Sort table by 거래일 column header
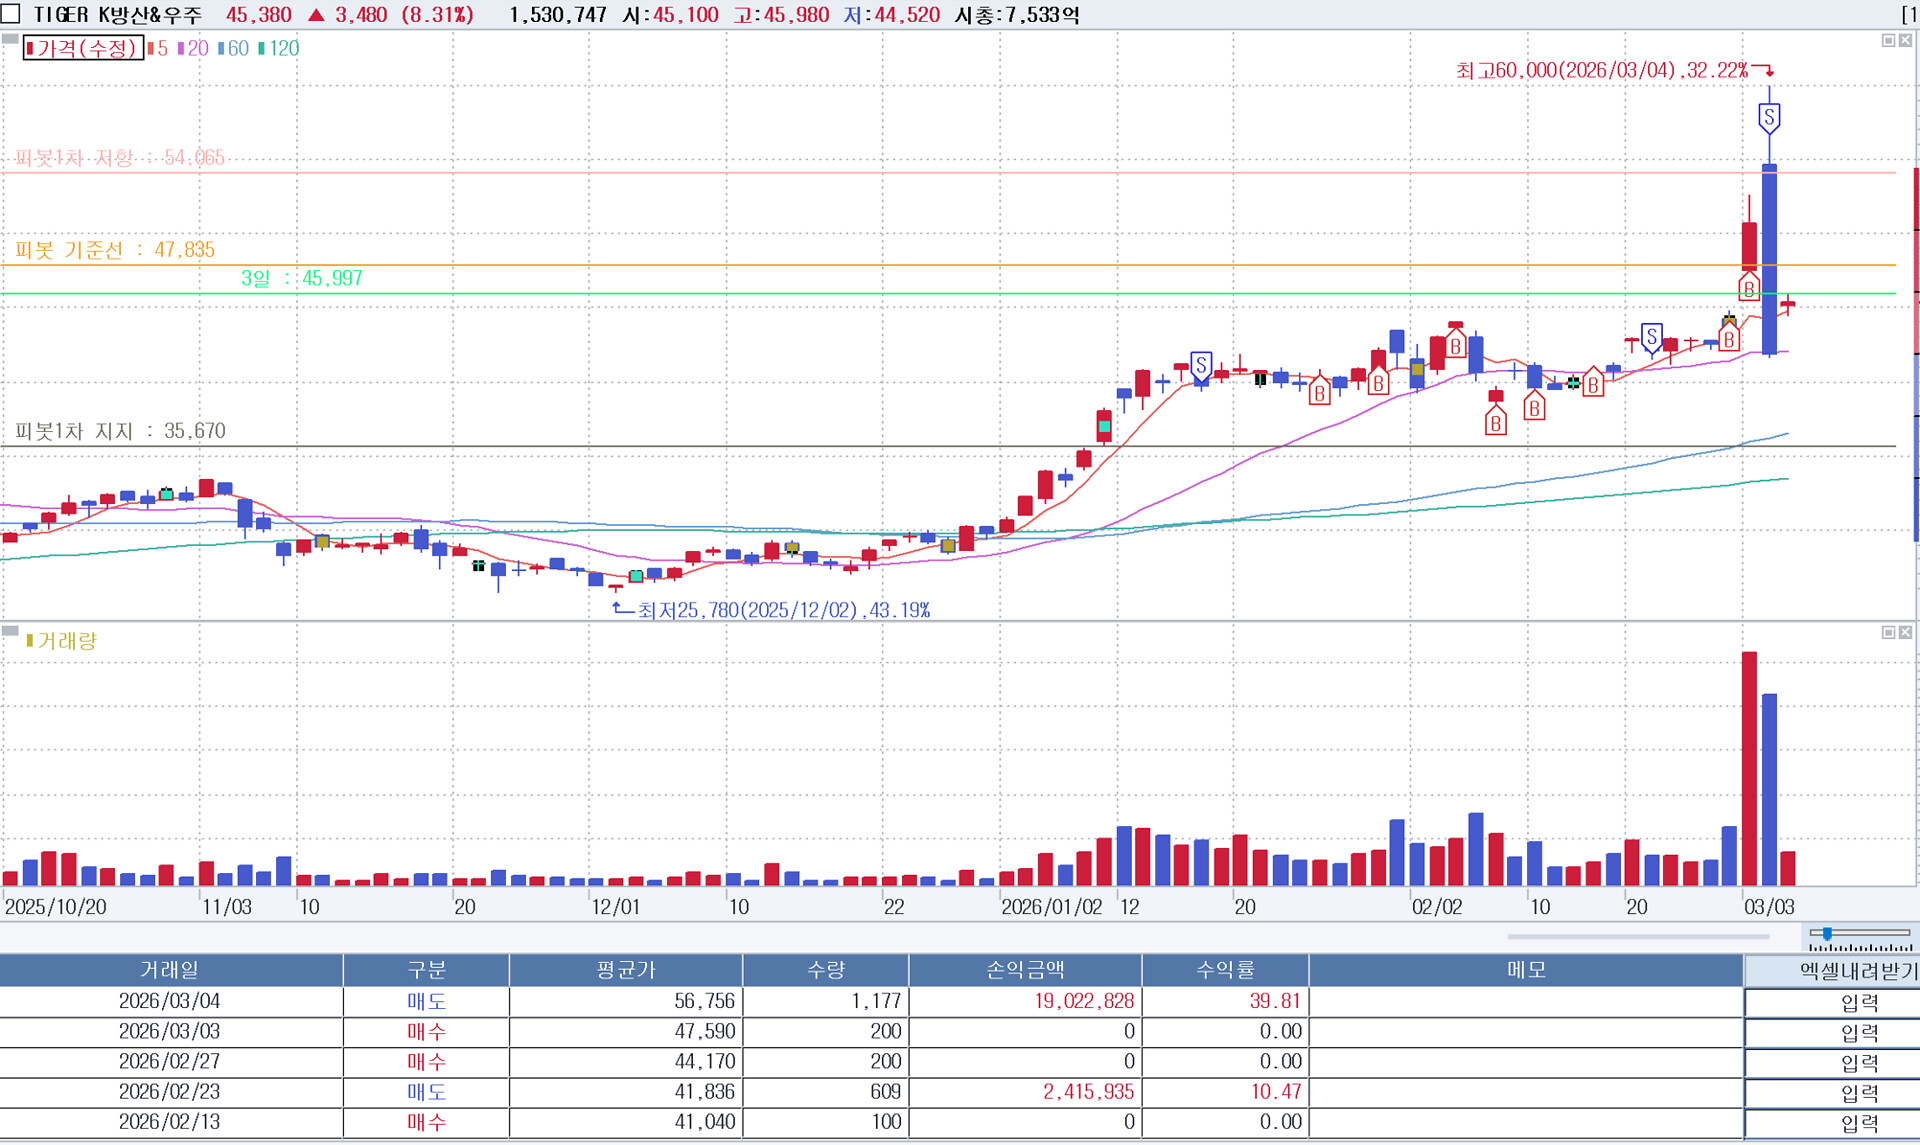The image size is (1920, 1145). [x=170, y=969]
